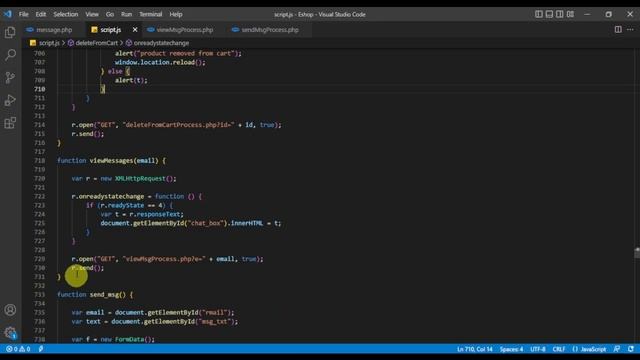The height and width of the screenshot is (360, 640).
Task: Change indentation via Spaces: 4
Action: coord(511,349)
